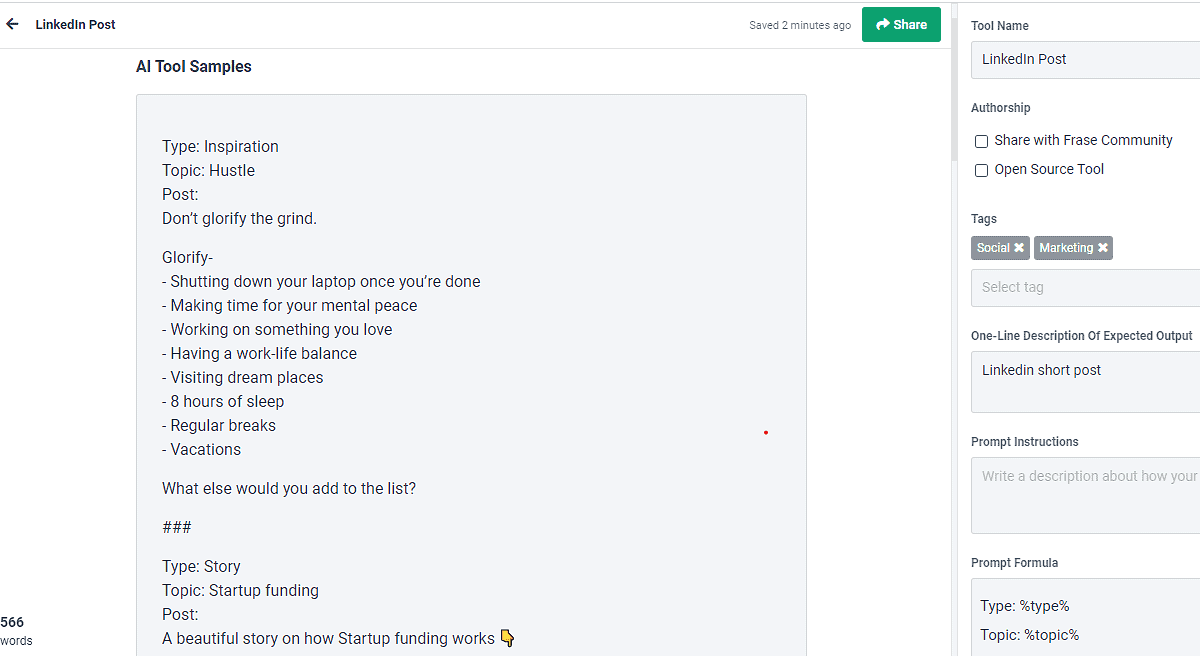Click the Marketing tag chip

point(1065,248)
